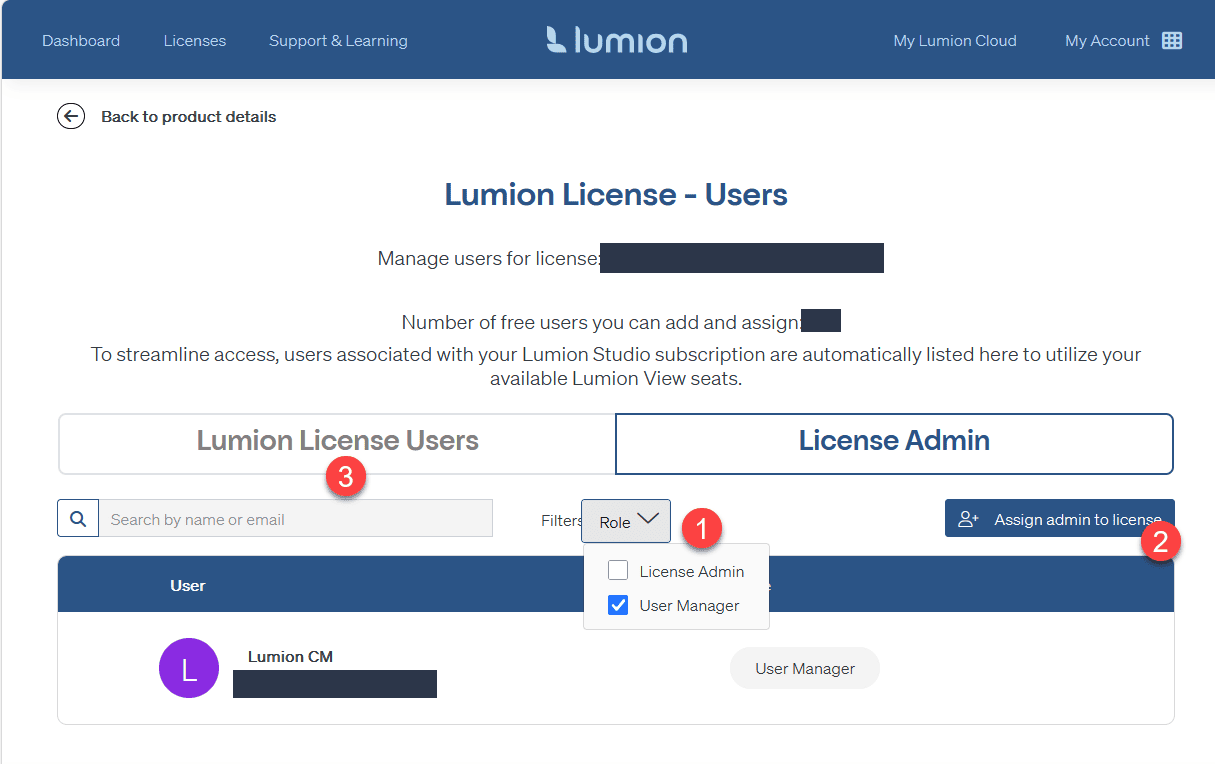Viewport: 1215px width, 764px height.
Task: Click the add-user icon on assign button
Action: (968, 519)
